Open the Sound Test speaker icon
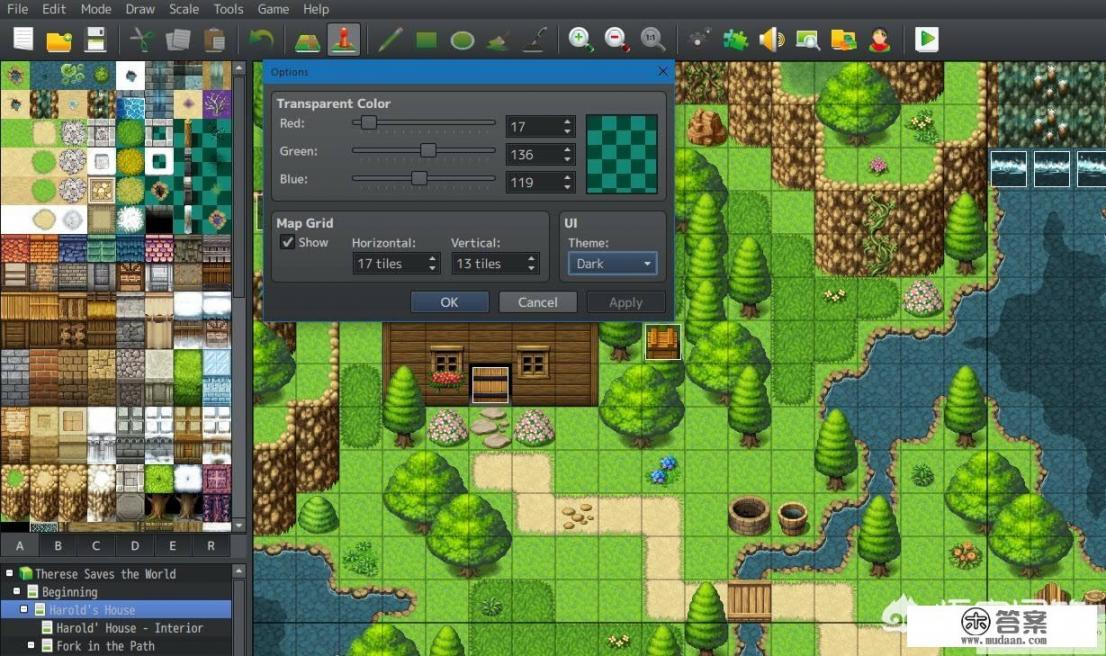This screenshot has height=656, width=1106. point(772,40)
